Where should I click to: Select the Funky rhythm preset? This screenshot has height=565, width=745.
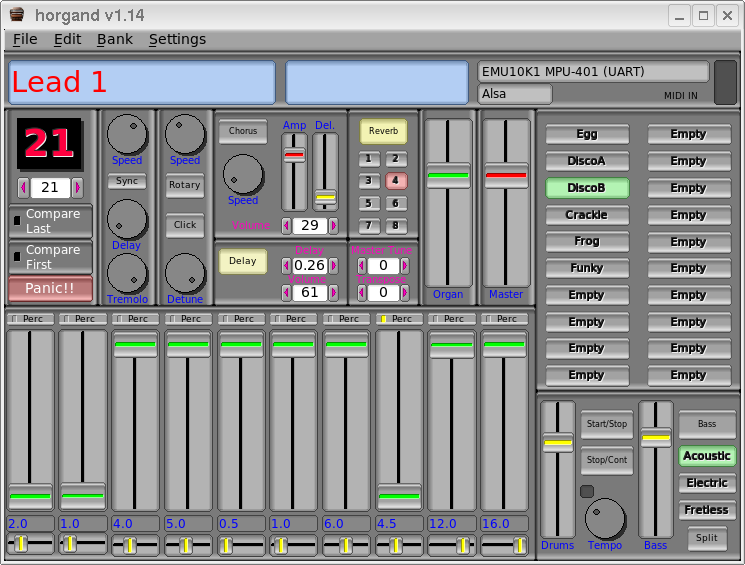tap(587, 268)
